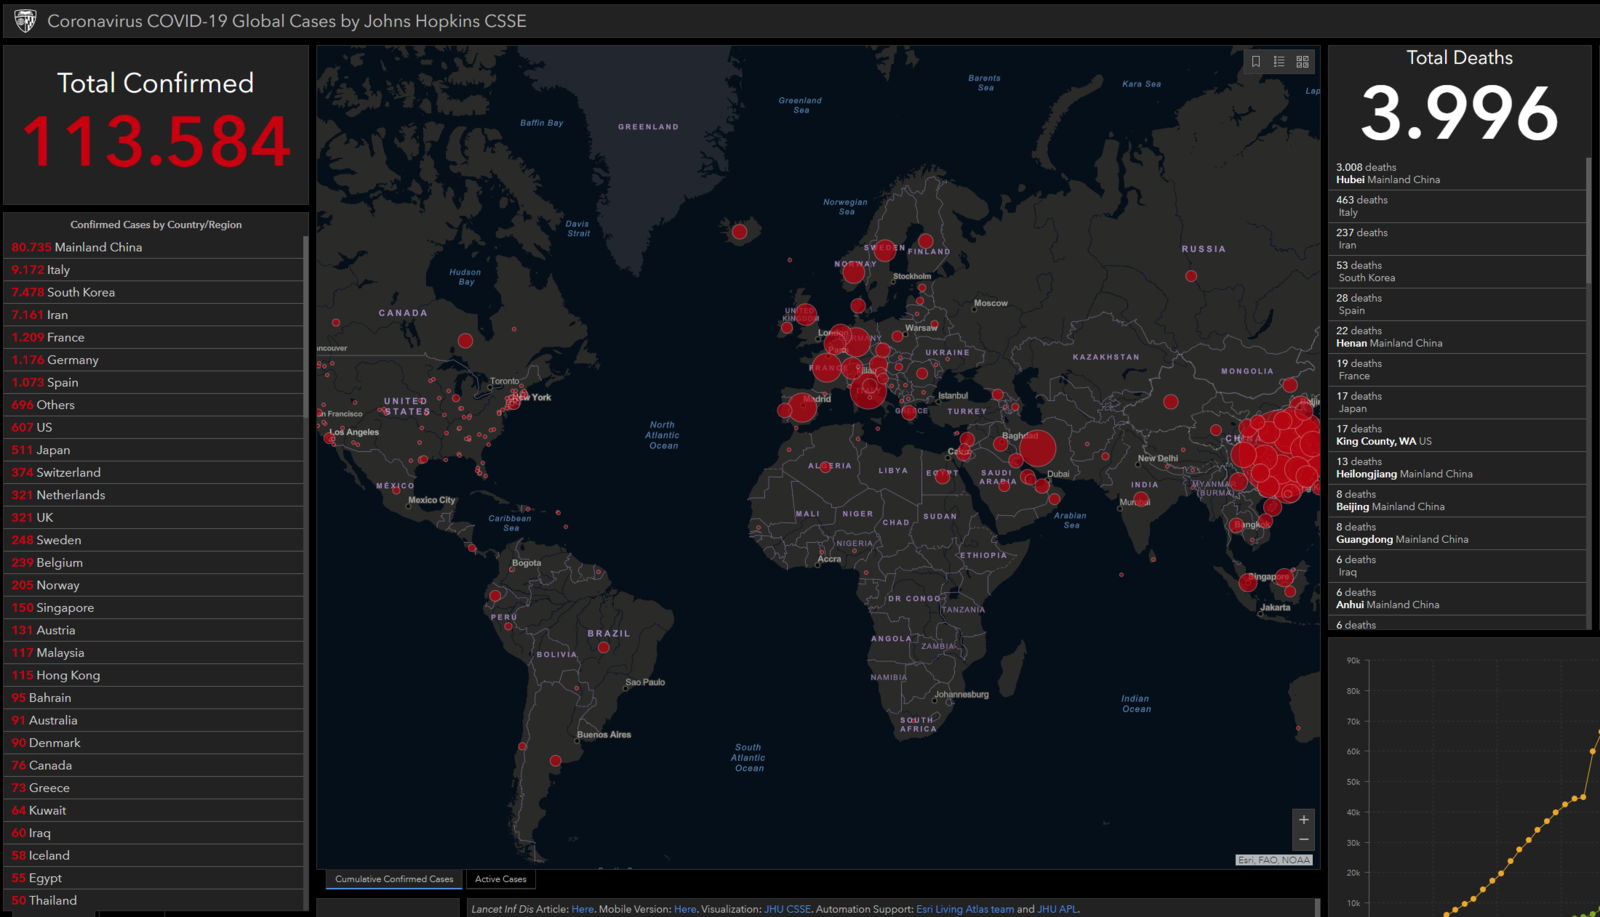Select Belgium in the confirmed list
The width and height of the screenshot is (1600, 917).
[153, 563]
